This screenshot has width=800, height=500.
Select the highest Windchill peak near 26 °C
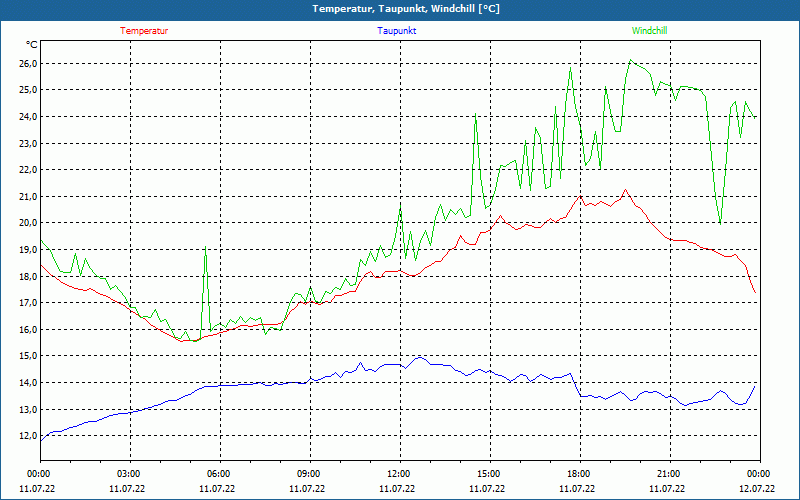(630, 61)
